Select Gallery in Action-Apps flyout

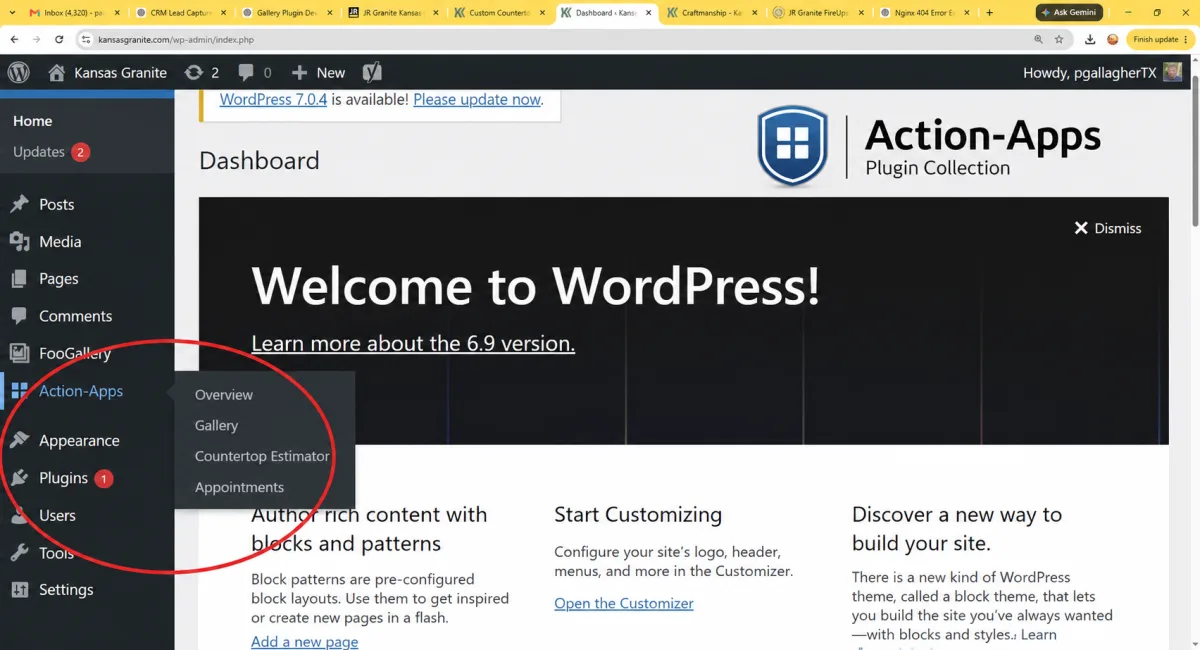point(216,425)
